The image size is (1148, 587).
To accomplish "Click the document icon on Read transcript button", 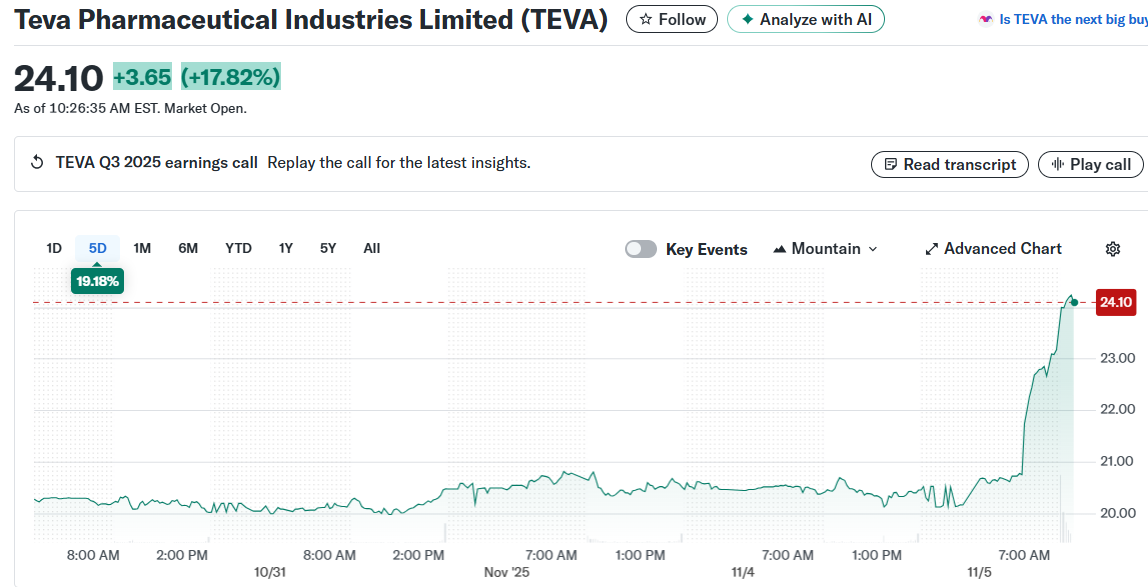I will pyautogui.click(x=889, y=164).
